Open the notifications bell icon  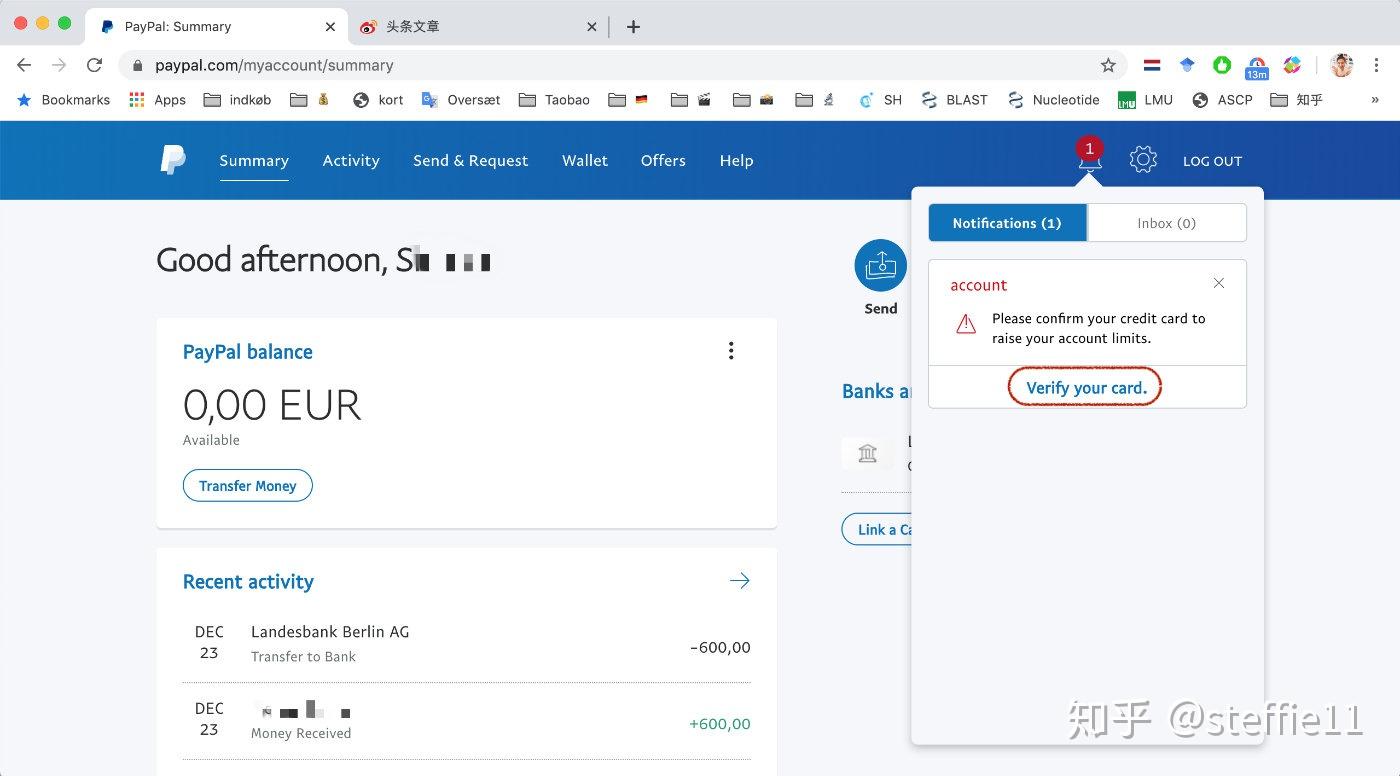point(1089,160)
